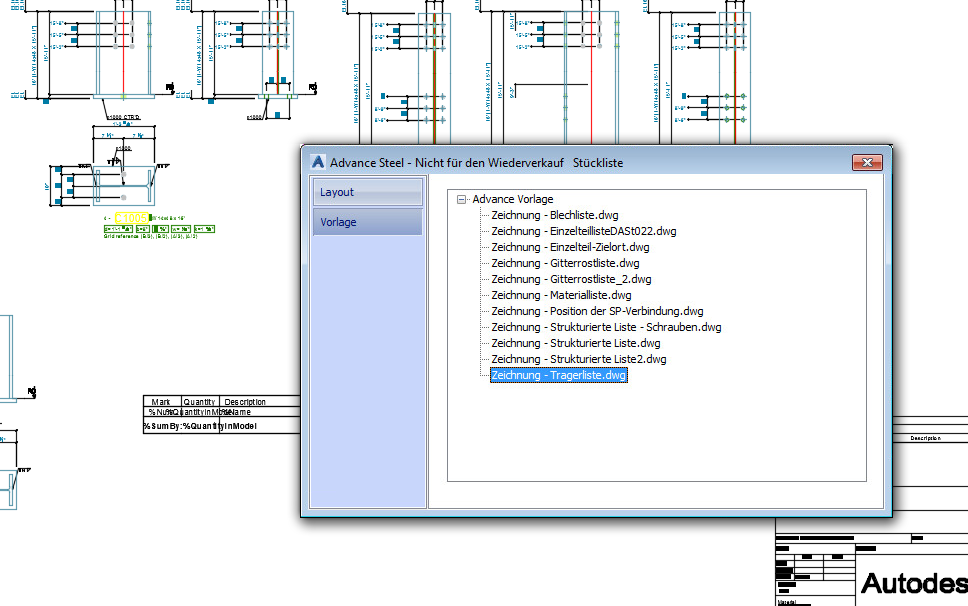968x606 pixels.
Task: Select Advance Vorlage root tree item
Action: 512,199
